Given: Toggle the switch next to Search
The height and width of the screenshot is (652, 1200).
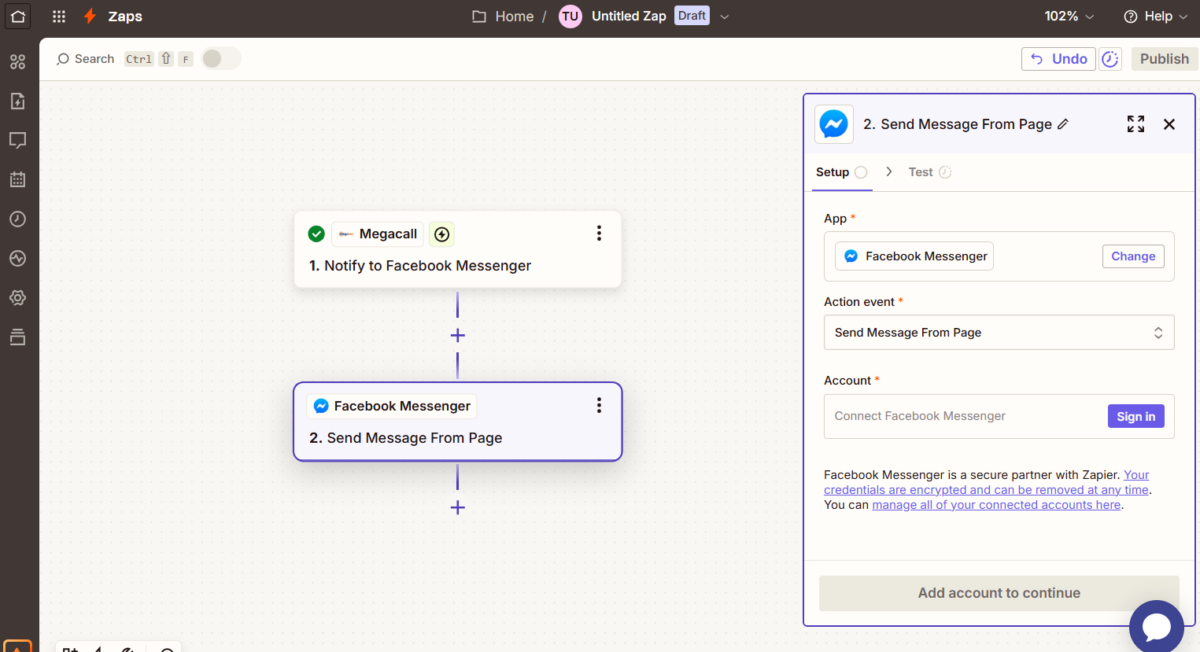Looking at the screenshot, I should tap(221, 59).
